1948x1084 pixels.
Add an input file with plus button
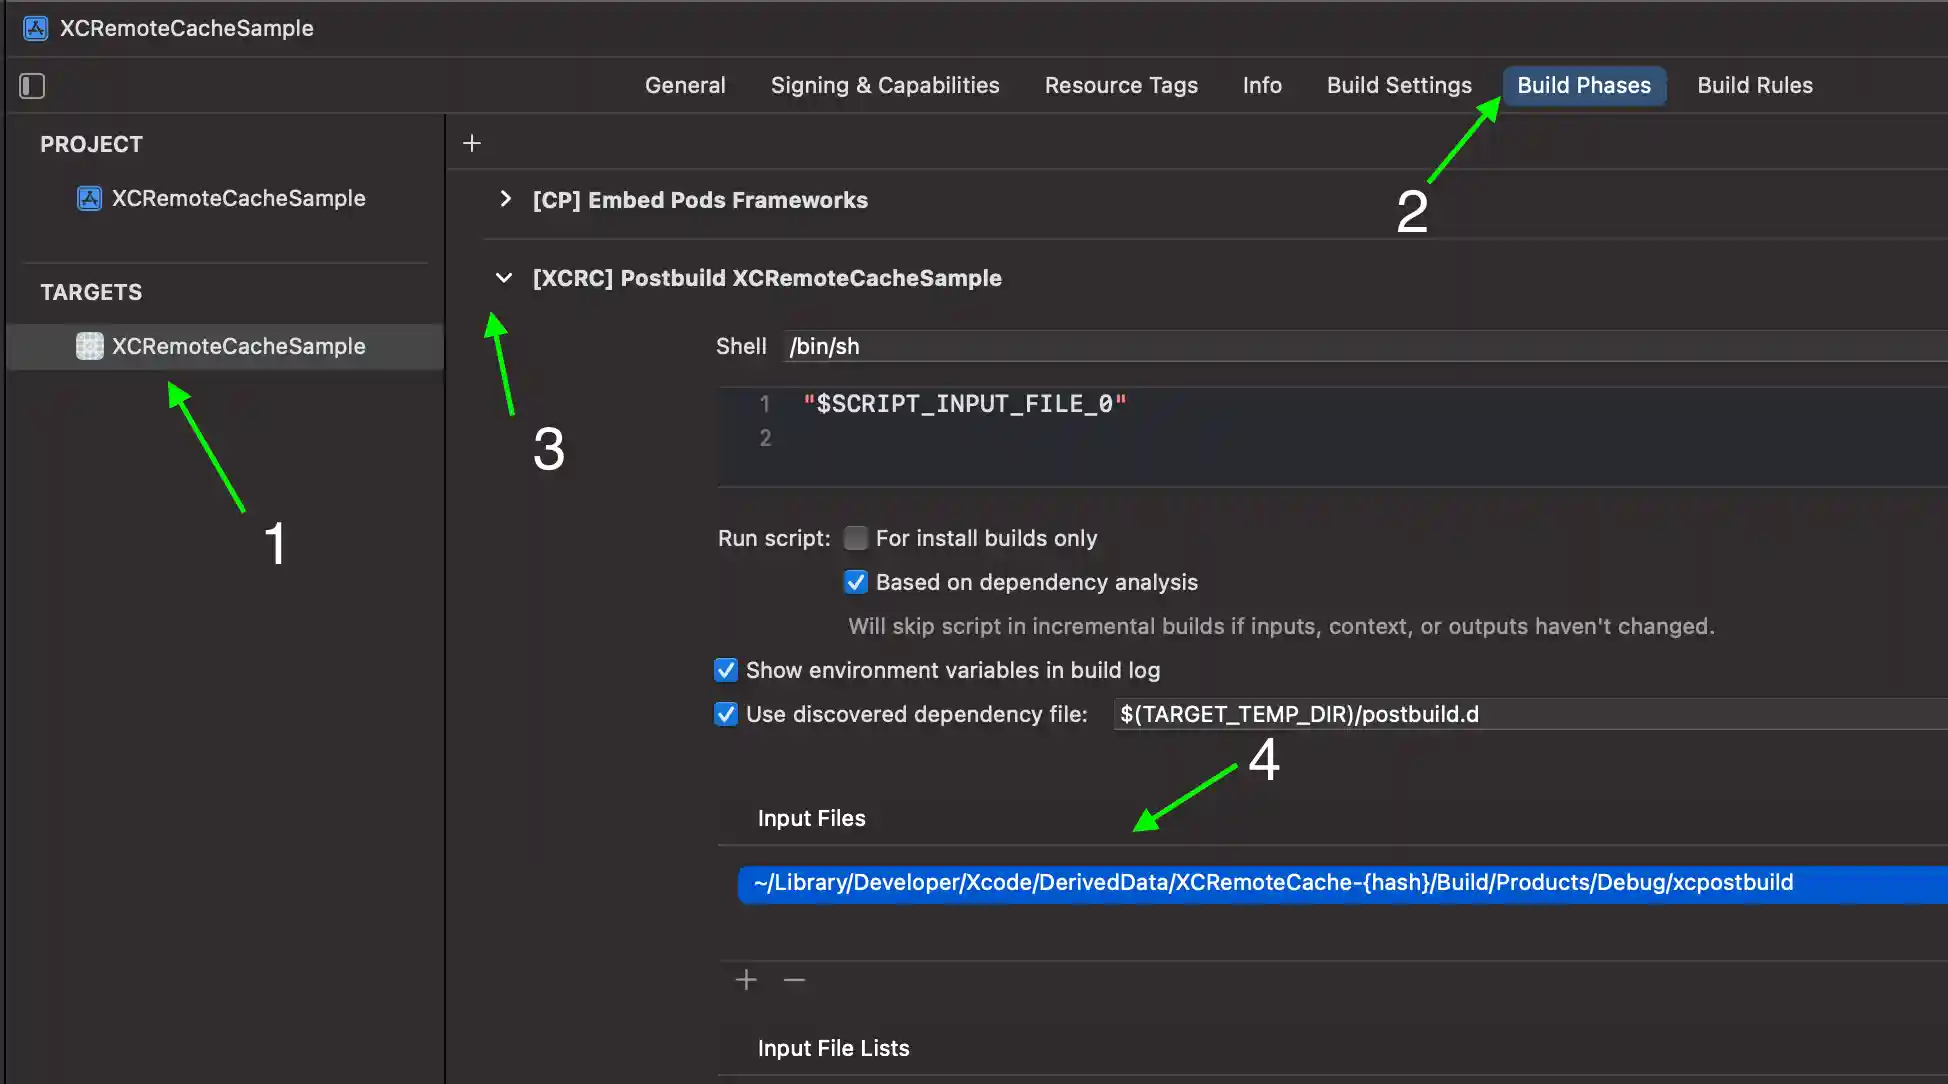[x=746, y=980]
